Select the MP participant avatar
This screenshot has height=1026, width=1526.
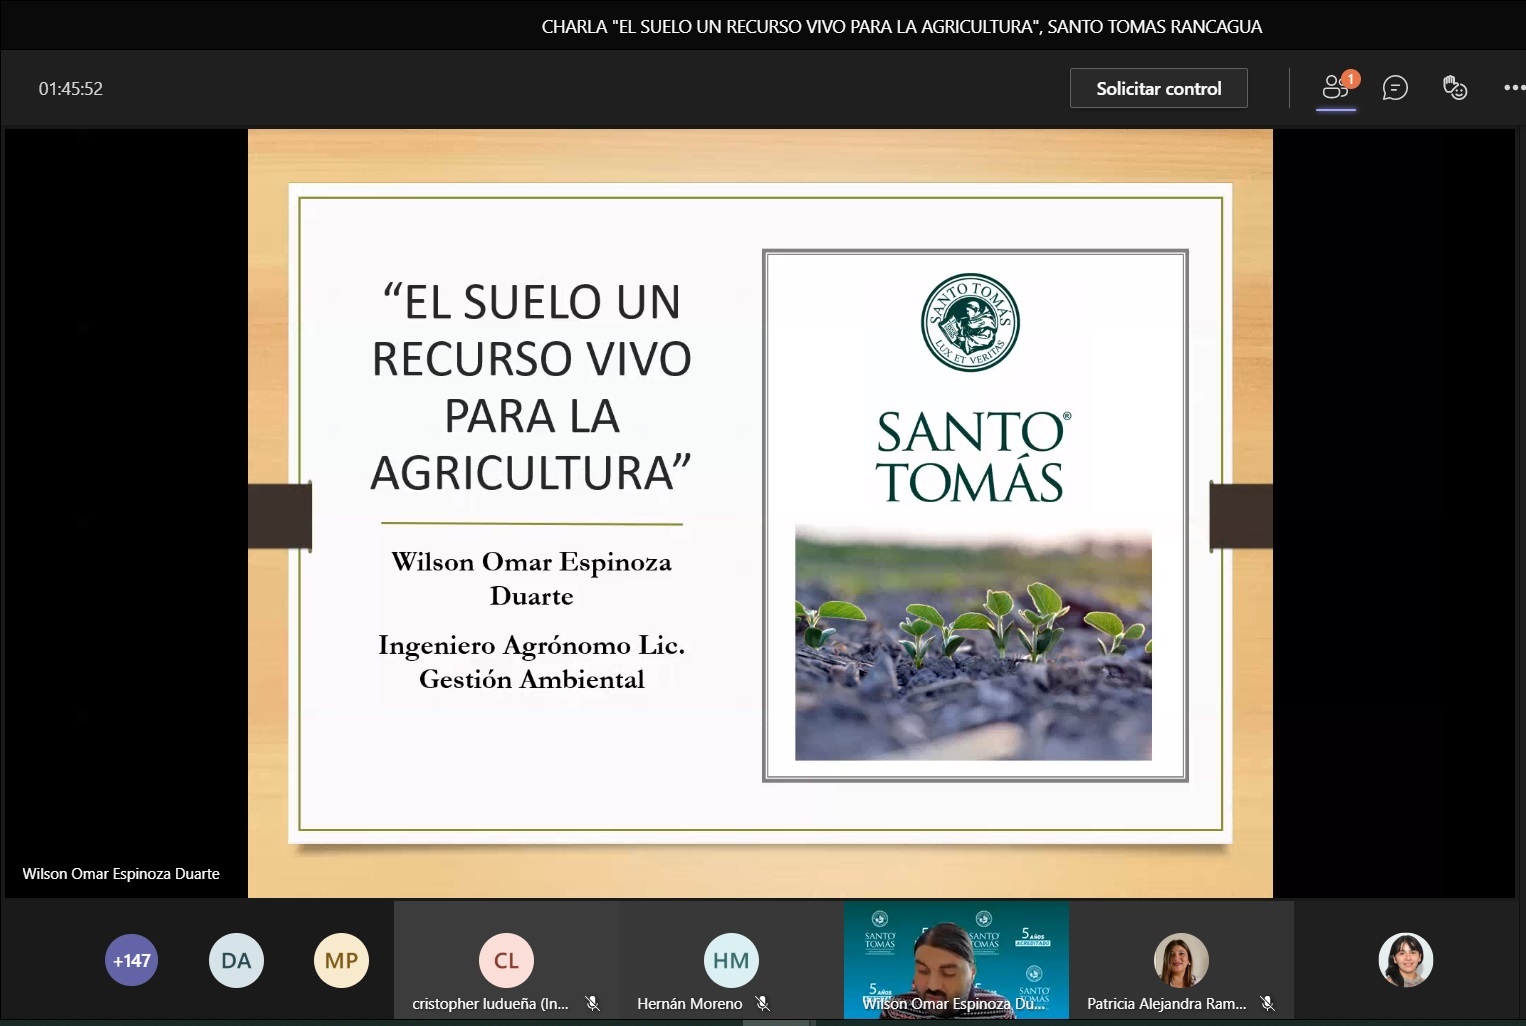click(x=341, y=960)
